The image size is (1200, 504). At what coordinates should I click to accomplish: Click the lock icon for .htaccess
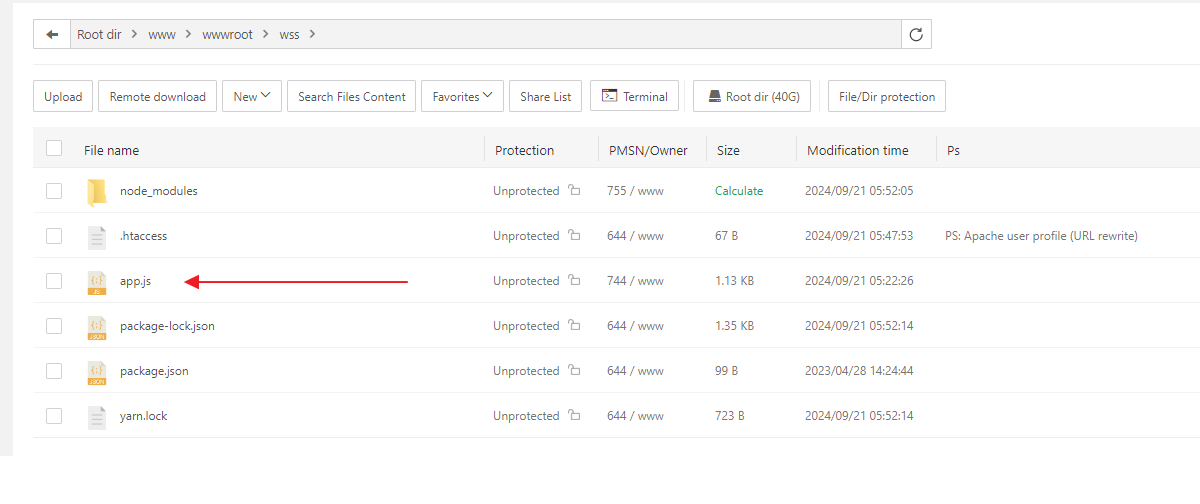[573, 236]
